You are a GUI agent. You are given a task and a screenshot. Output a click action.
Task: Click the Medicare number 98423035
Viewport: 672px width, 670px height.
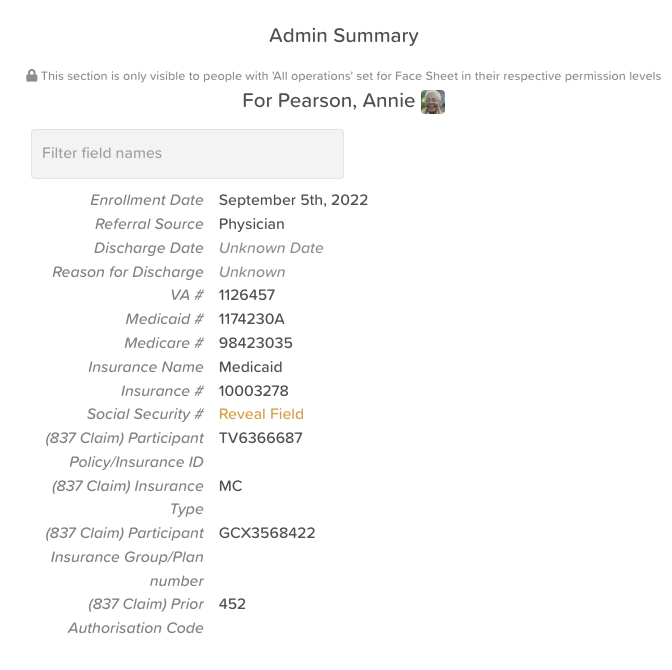pyautogui.click(x=256, y=343)
